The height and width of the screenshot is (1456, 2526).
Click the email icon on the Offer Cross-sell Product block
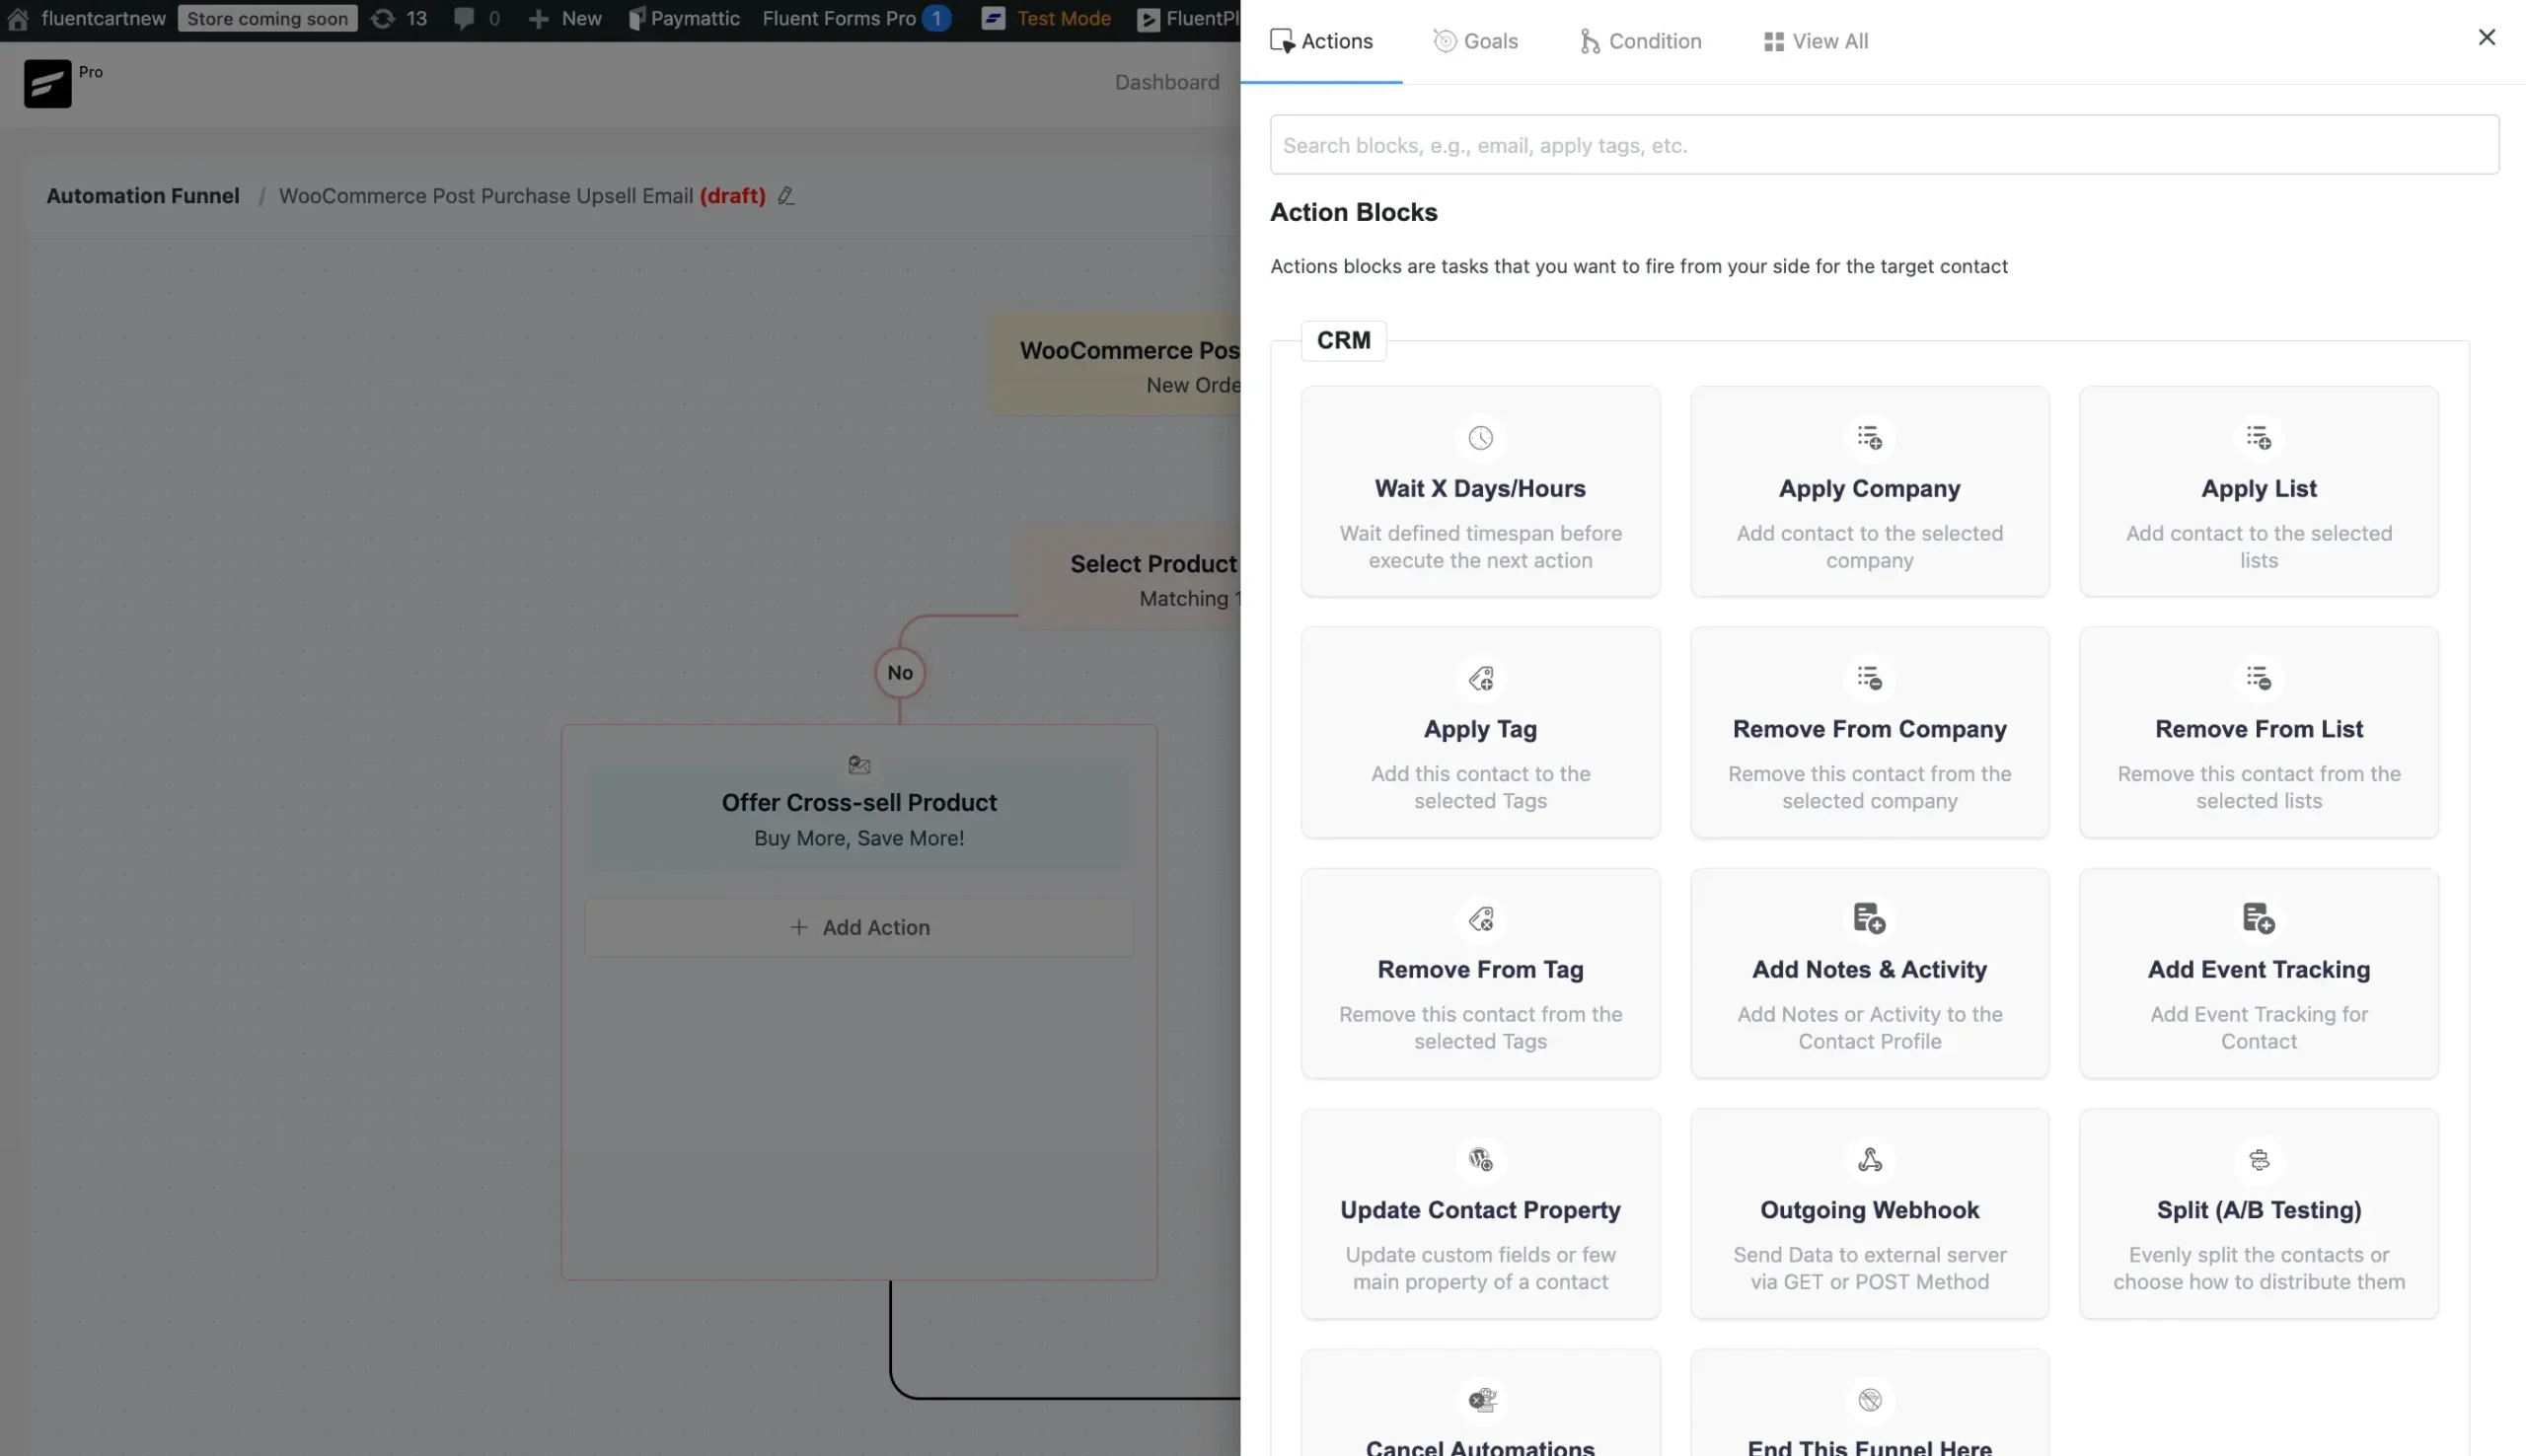pos(859,765)
